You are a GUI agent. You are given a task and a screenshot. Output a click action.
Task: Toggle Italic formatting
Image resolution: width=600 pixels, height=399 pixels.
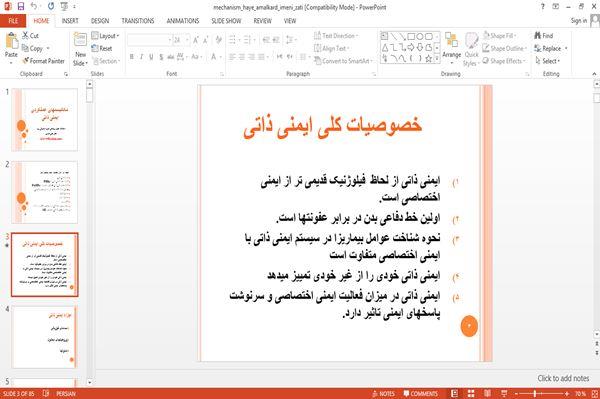[x=141, y=57]
